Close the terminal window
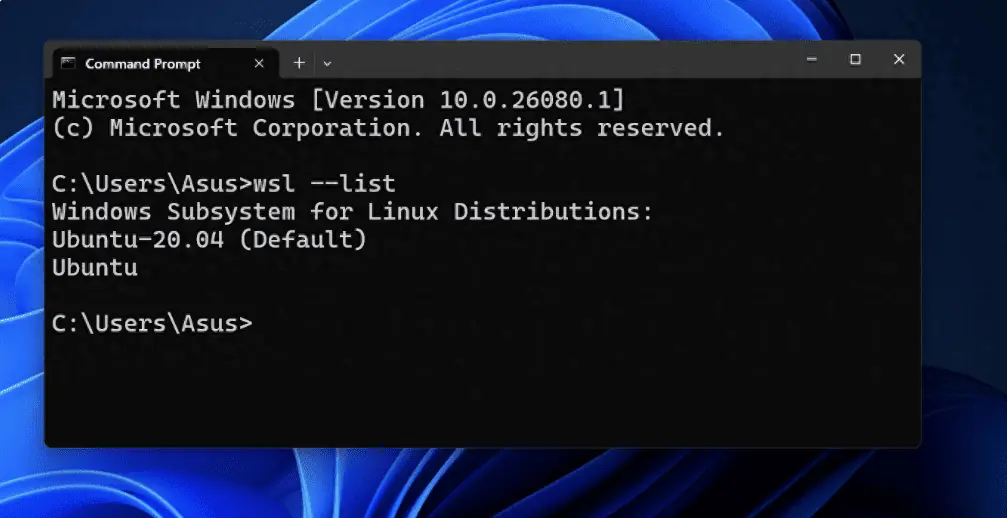 [899, 60]
